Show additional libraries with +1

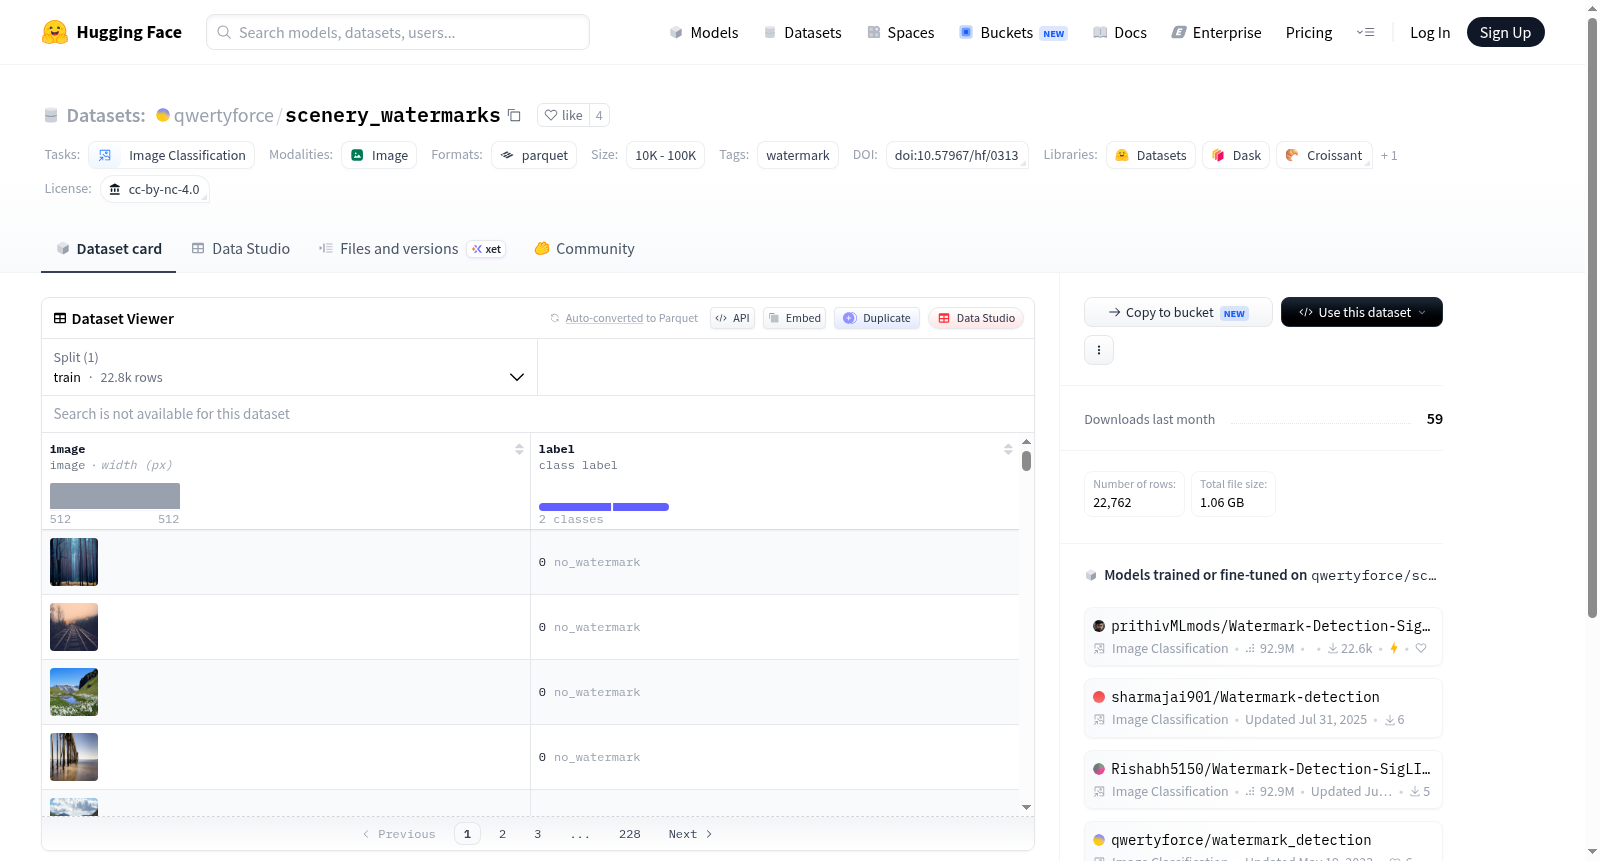coord(1389,155)
